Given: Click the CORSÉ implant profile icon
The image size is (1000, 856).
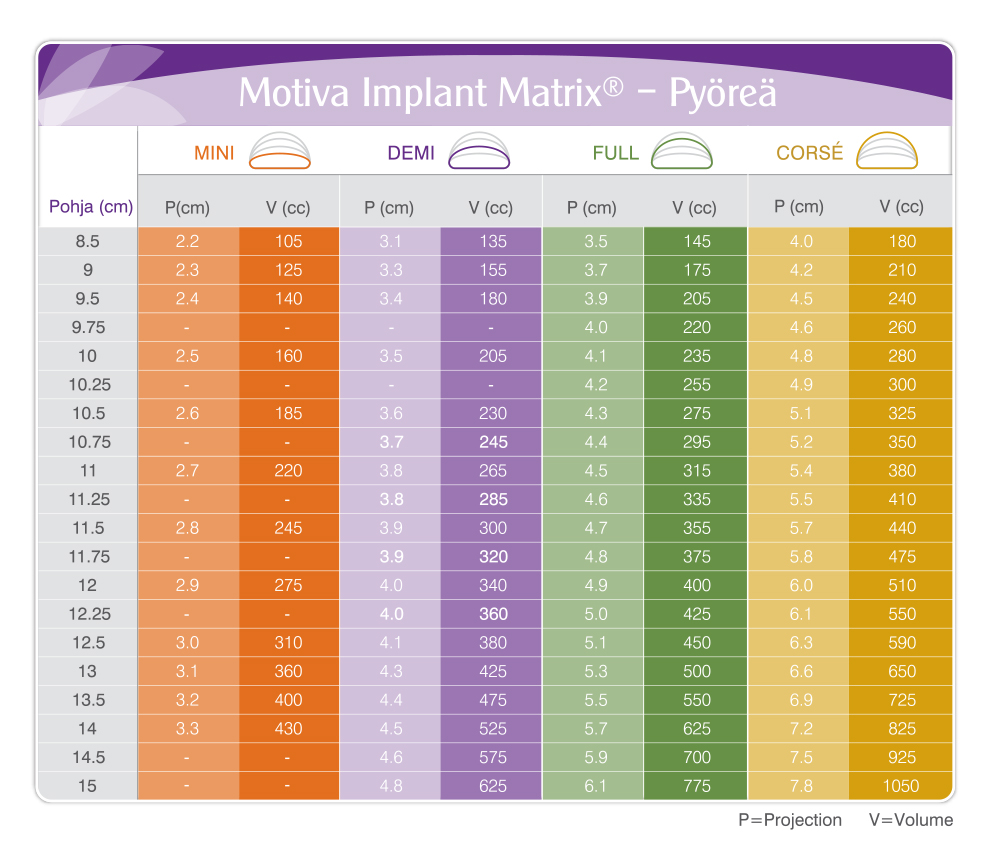Looking at the screenshot, I should click(887, 151).
